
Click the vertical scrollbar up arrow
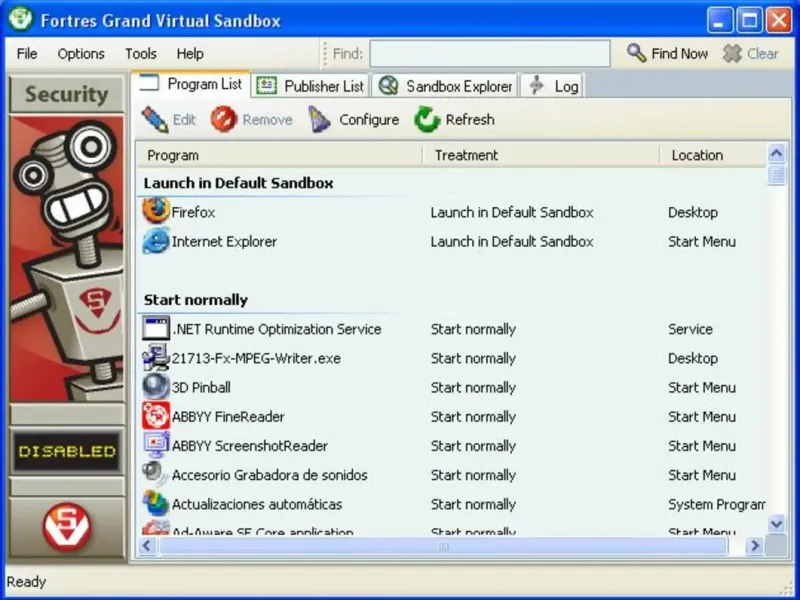777,153
